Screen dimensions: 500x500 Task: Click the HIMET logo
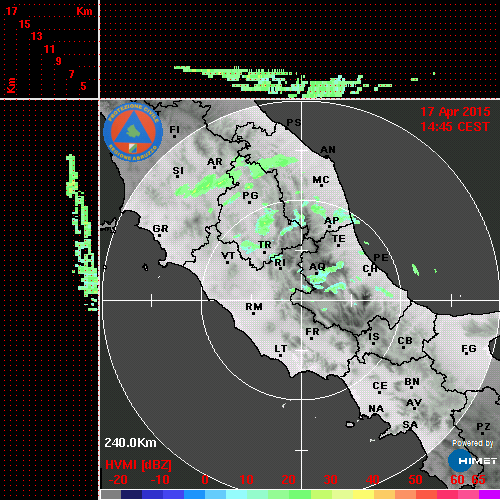pos(473,461)
